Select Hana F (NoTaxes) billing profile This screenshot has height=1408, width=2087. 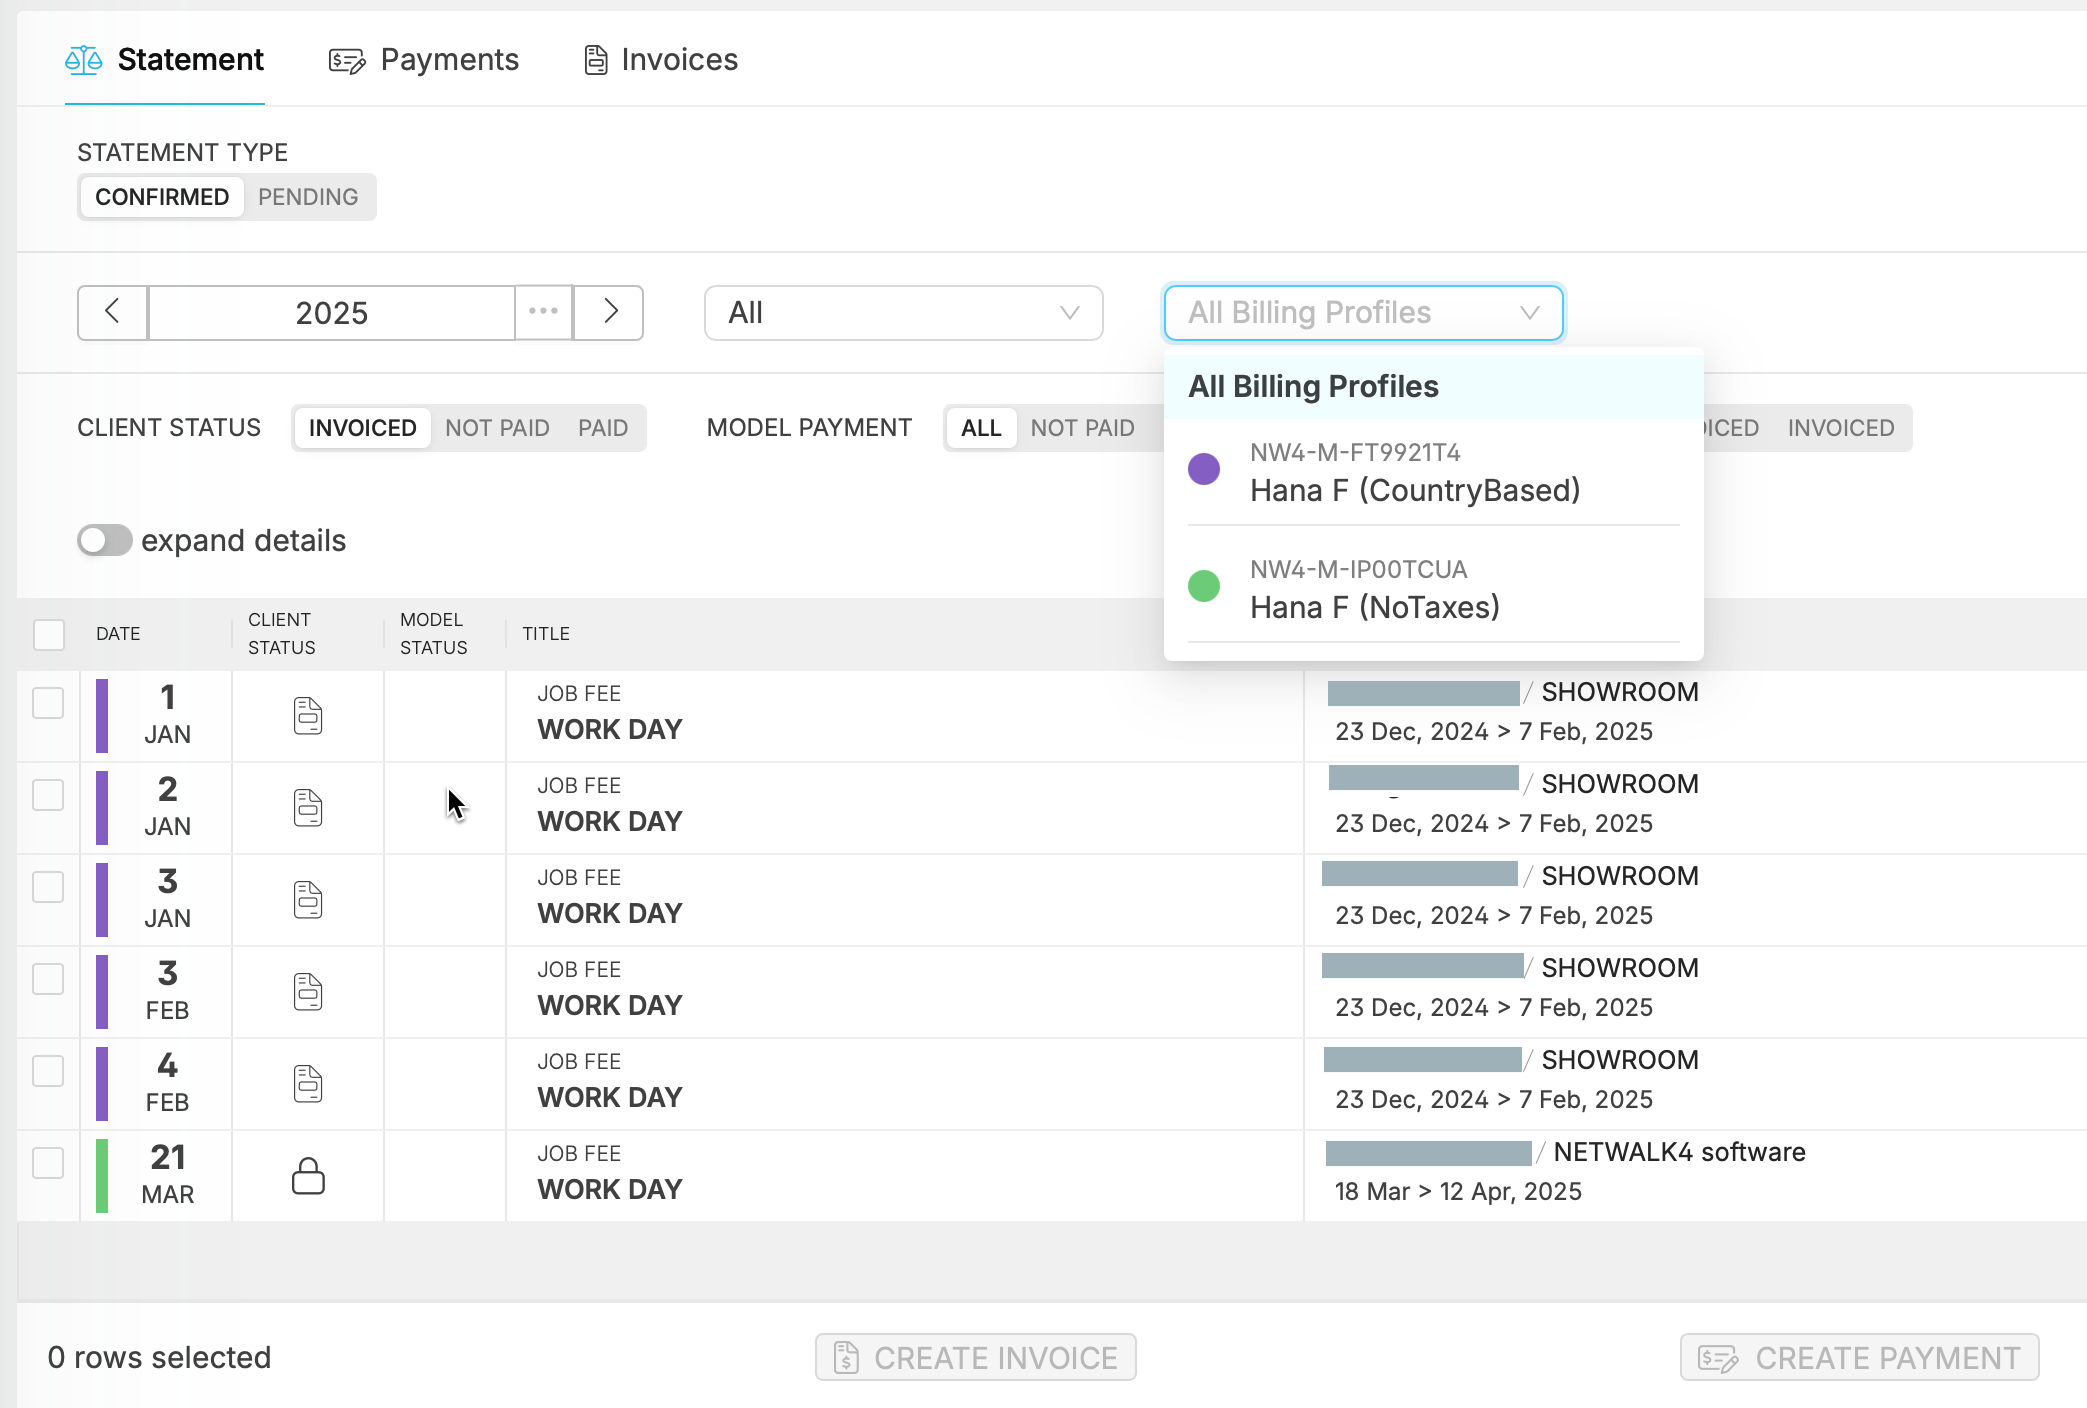[1374, 606]
